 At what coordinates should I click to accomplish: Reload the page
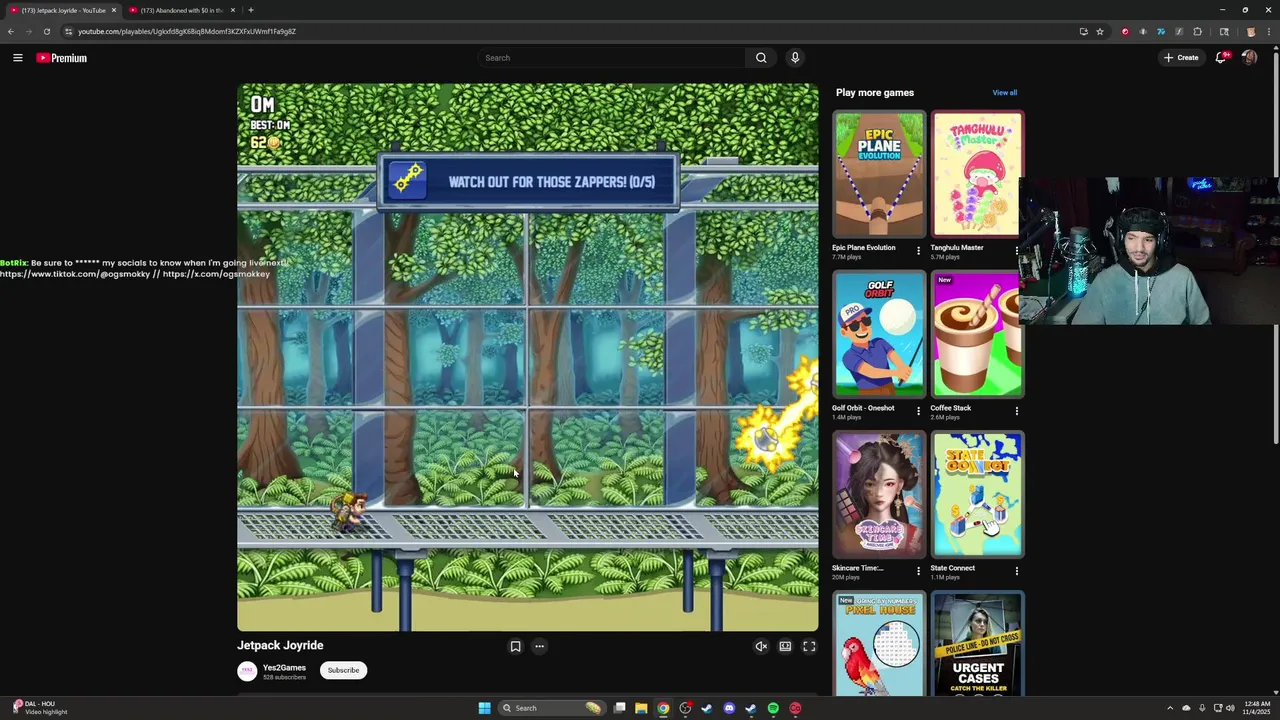click(46, 31)
